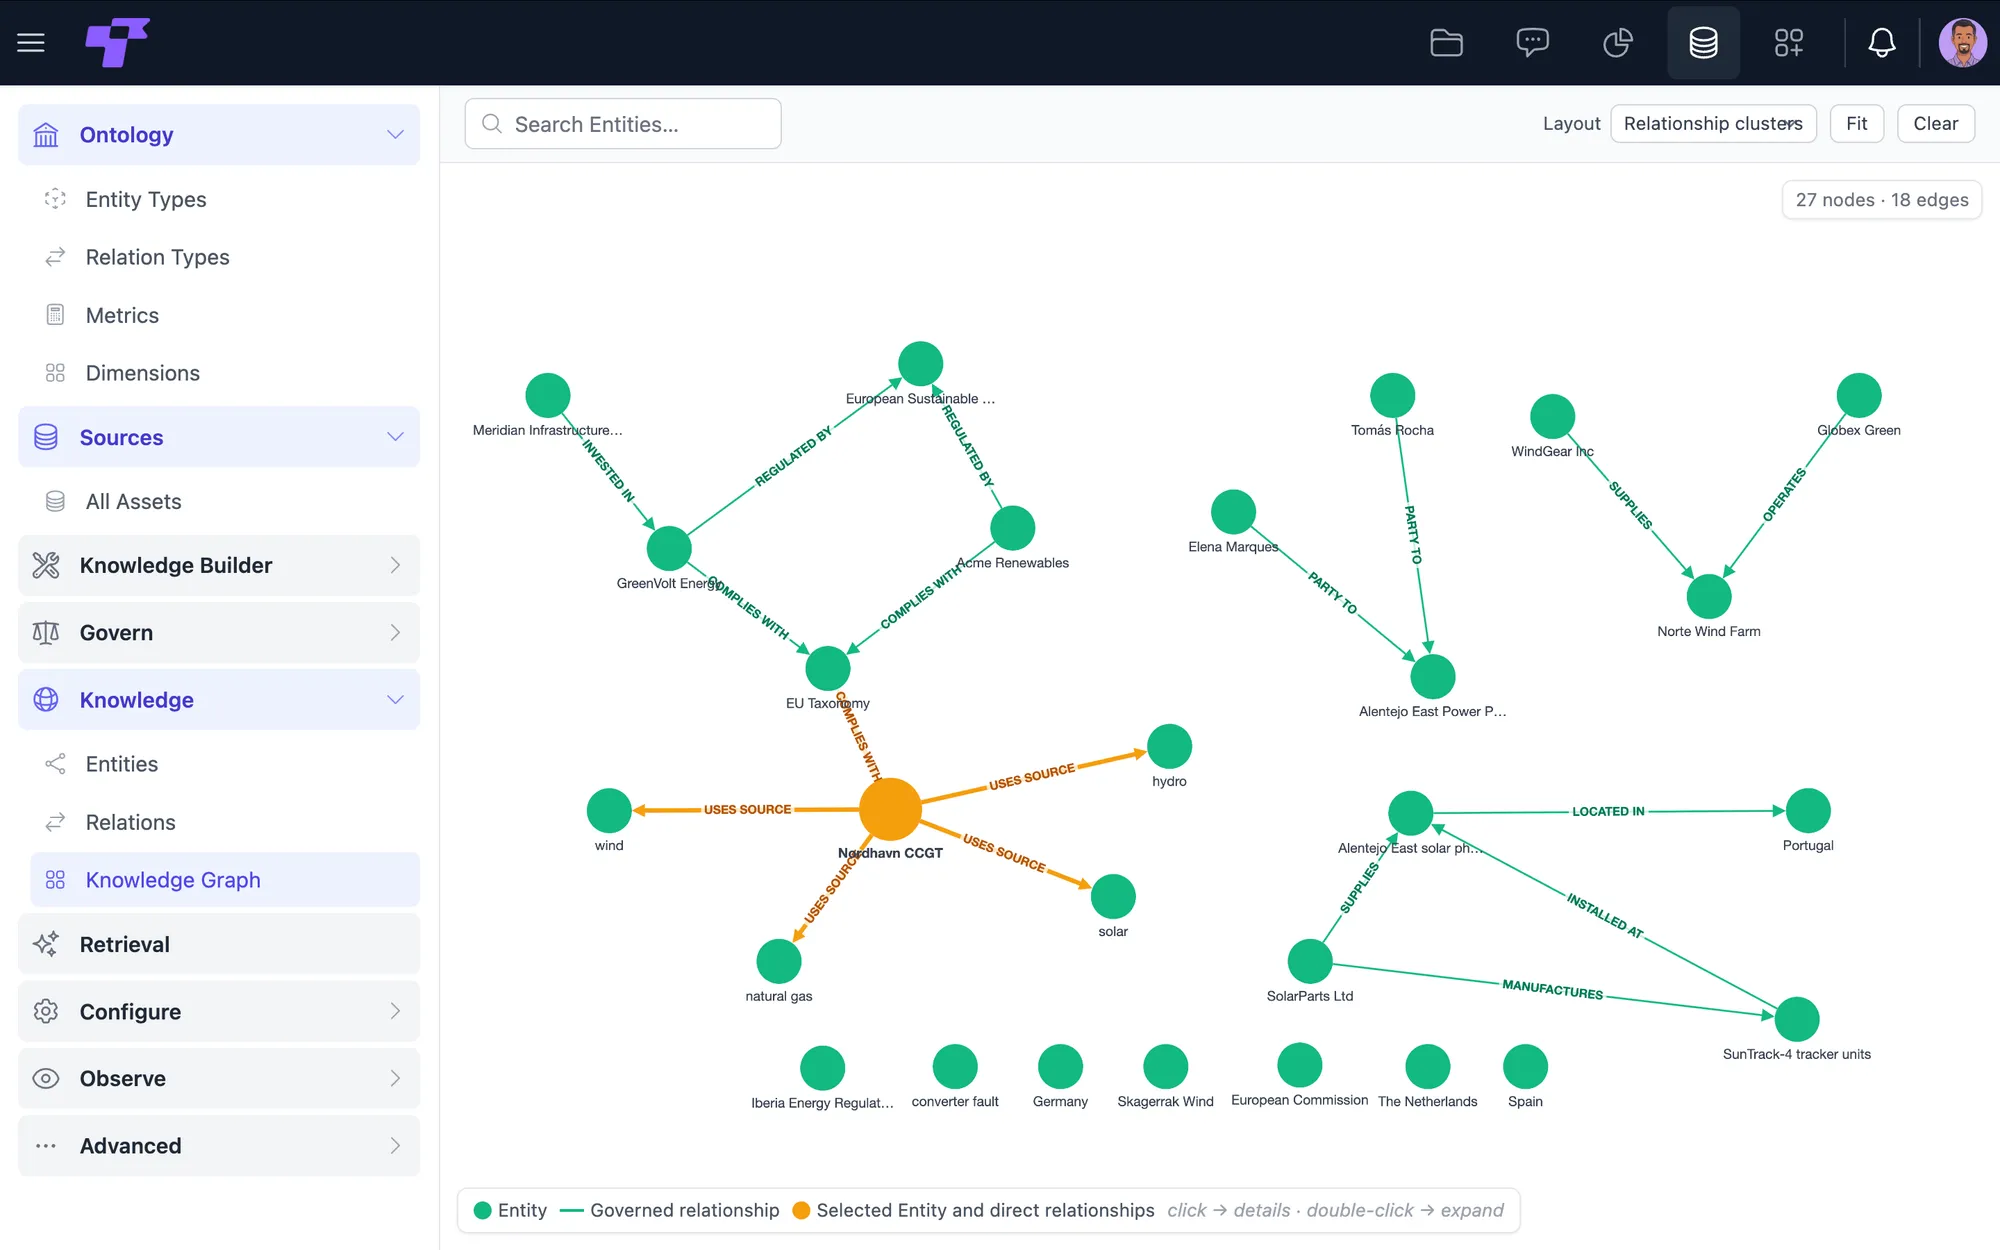This screenshot has height=1250, width=2000.
Task: Open the pie chart analytics icon
Action: 1618,43
